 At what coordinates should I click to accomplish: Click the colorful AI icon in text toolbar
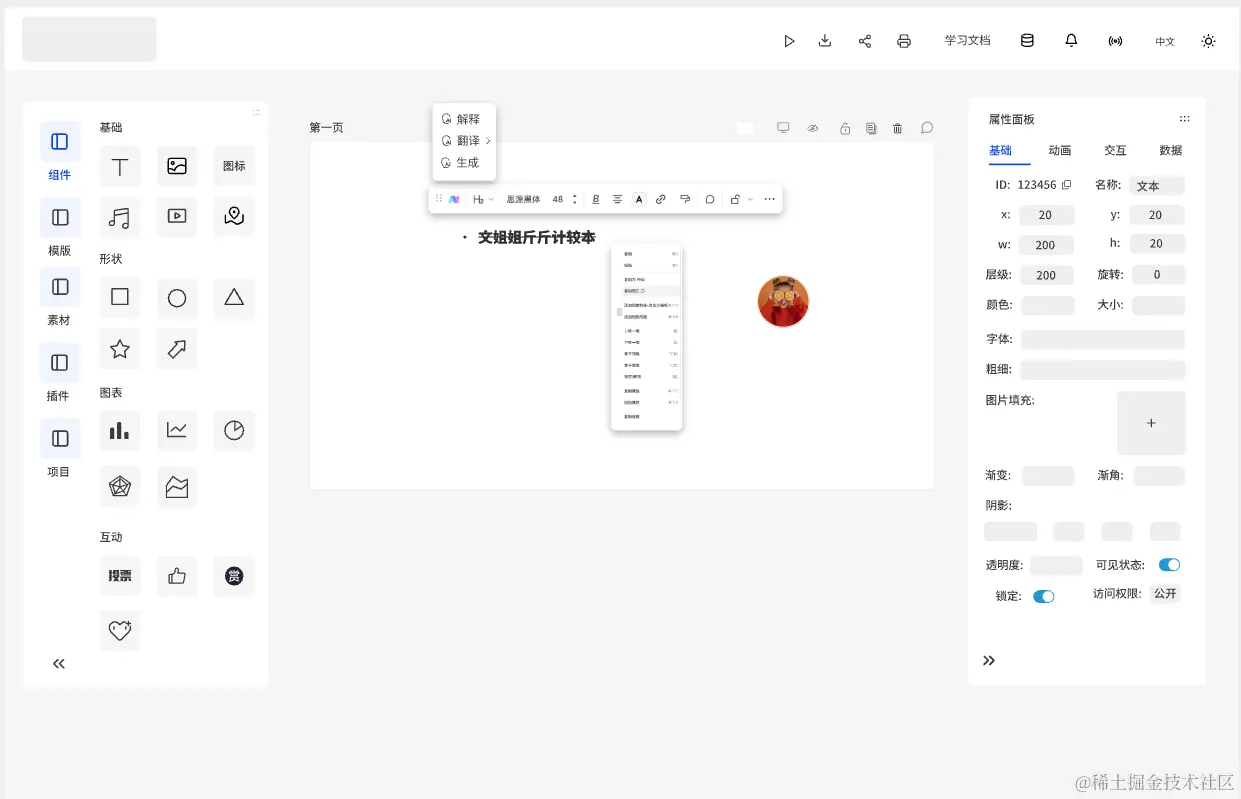click(454, 199)
